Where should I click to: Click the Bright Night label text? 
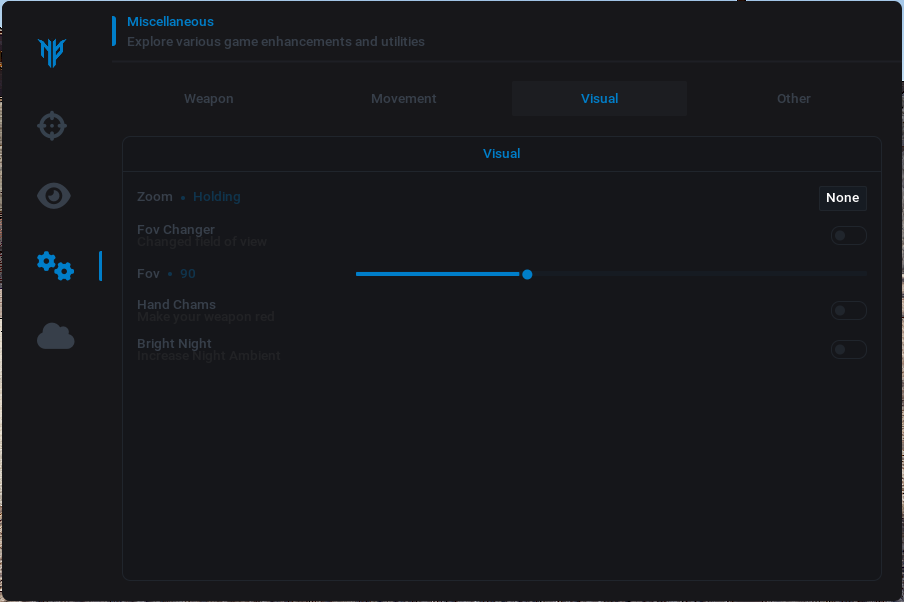click(x=174, y=343)
